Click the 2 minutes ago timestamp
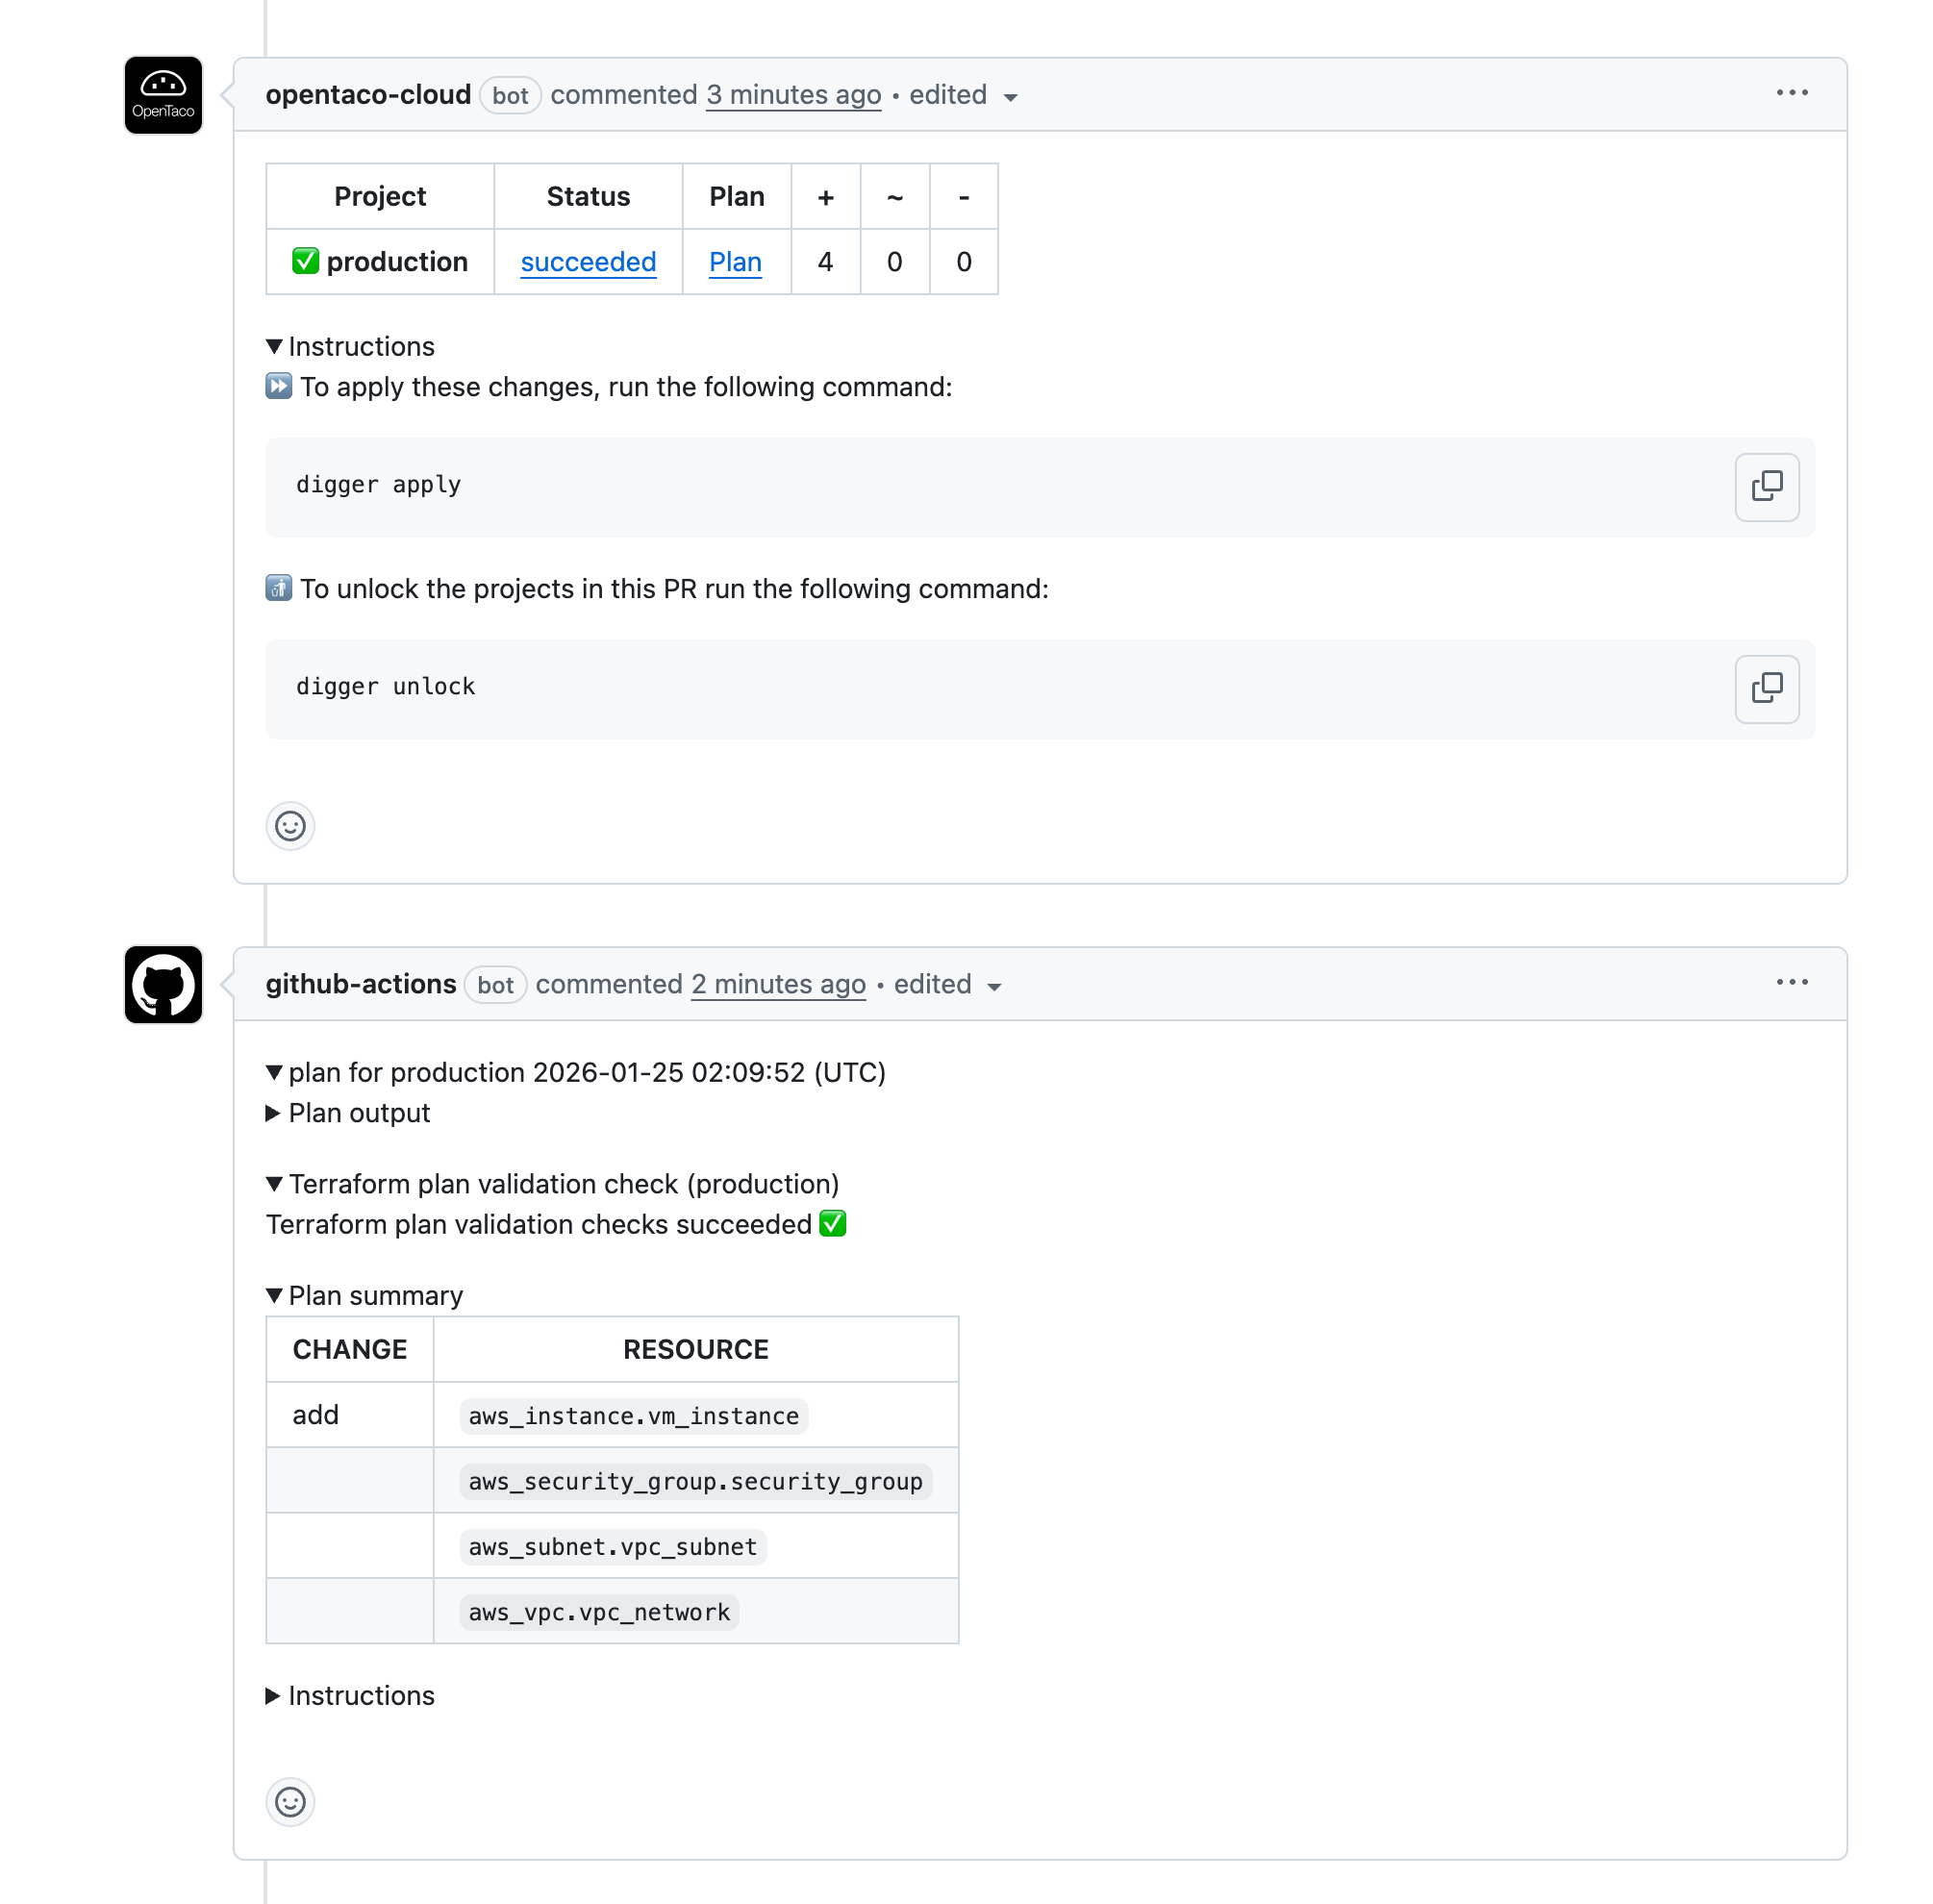 tap(778, 984)
